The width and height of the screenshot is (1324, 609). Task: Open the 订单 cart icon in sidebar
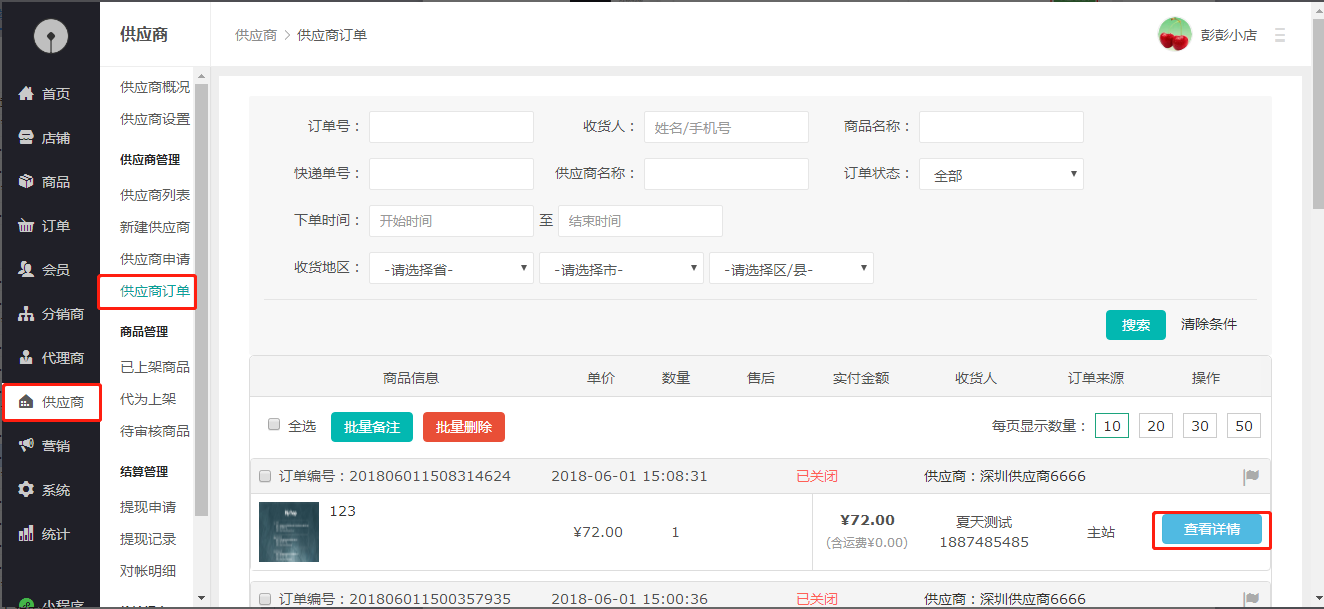coord(27,226)
